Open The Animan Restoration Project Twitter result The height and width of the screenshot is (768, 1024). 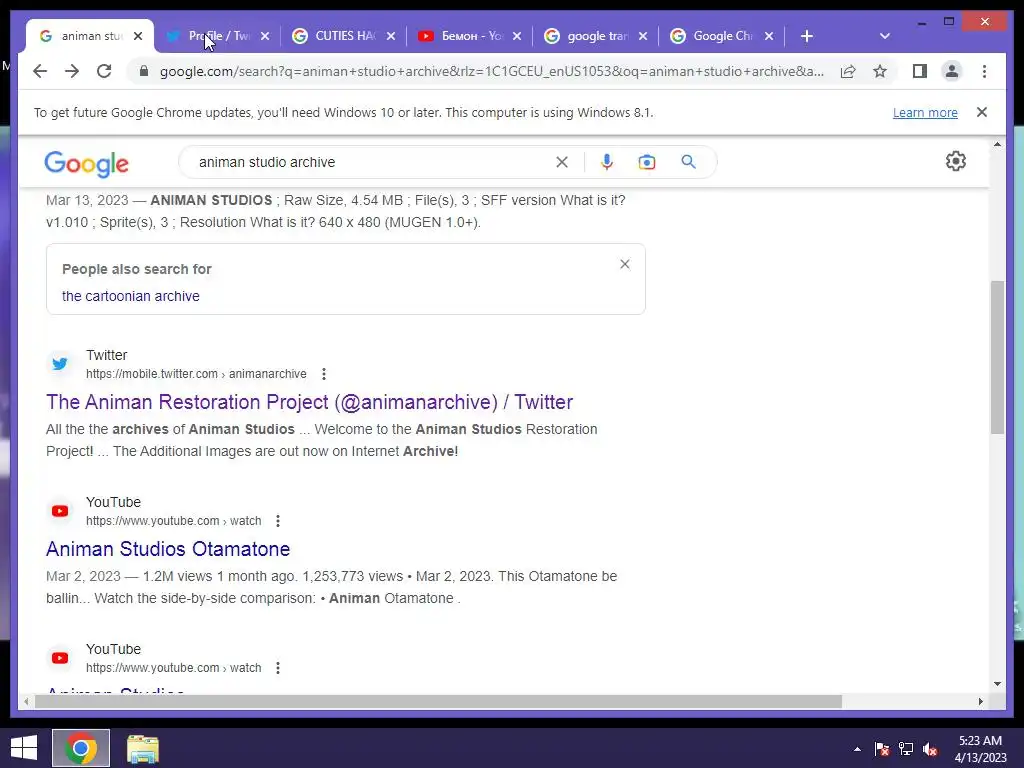coord(309,402)
